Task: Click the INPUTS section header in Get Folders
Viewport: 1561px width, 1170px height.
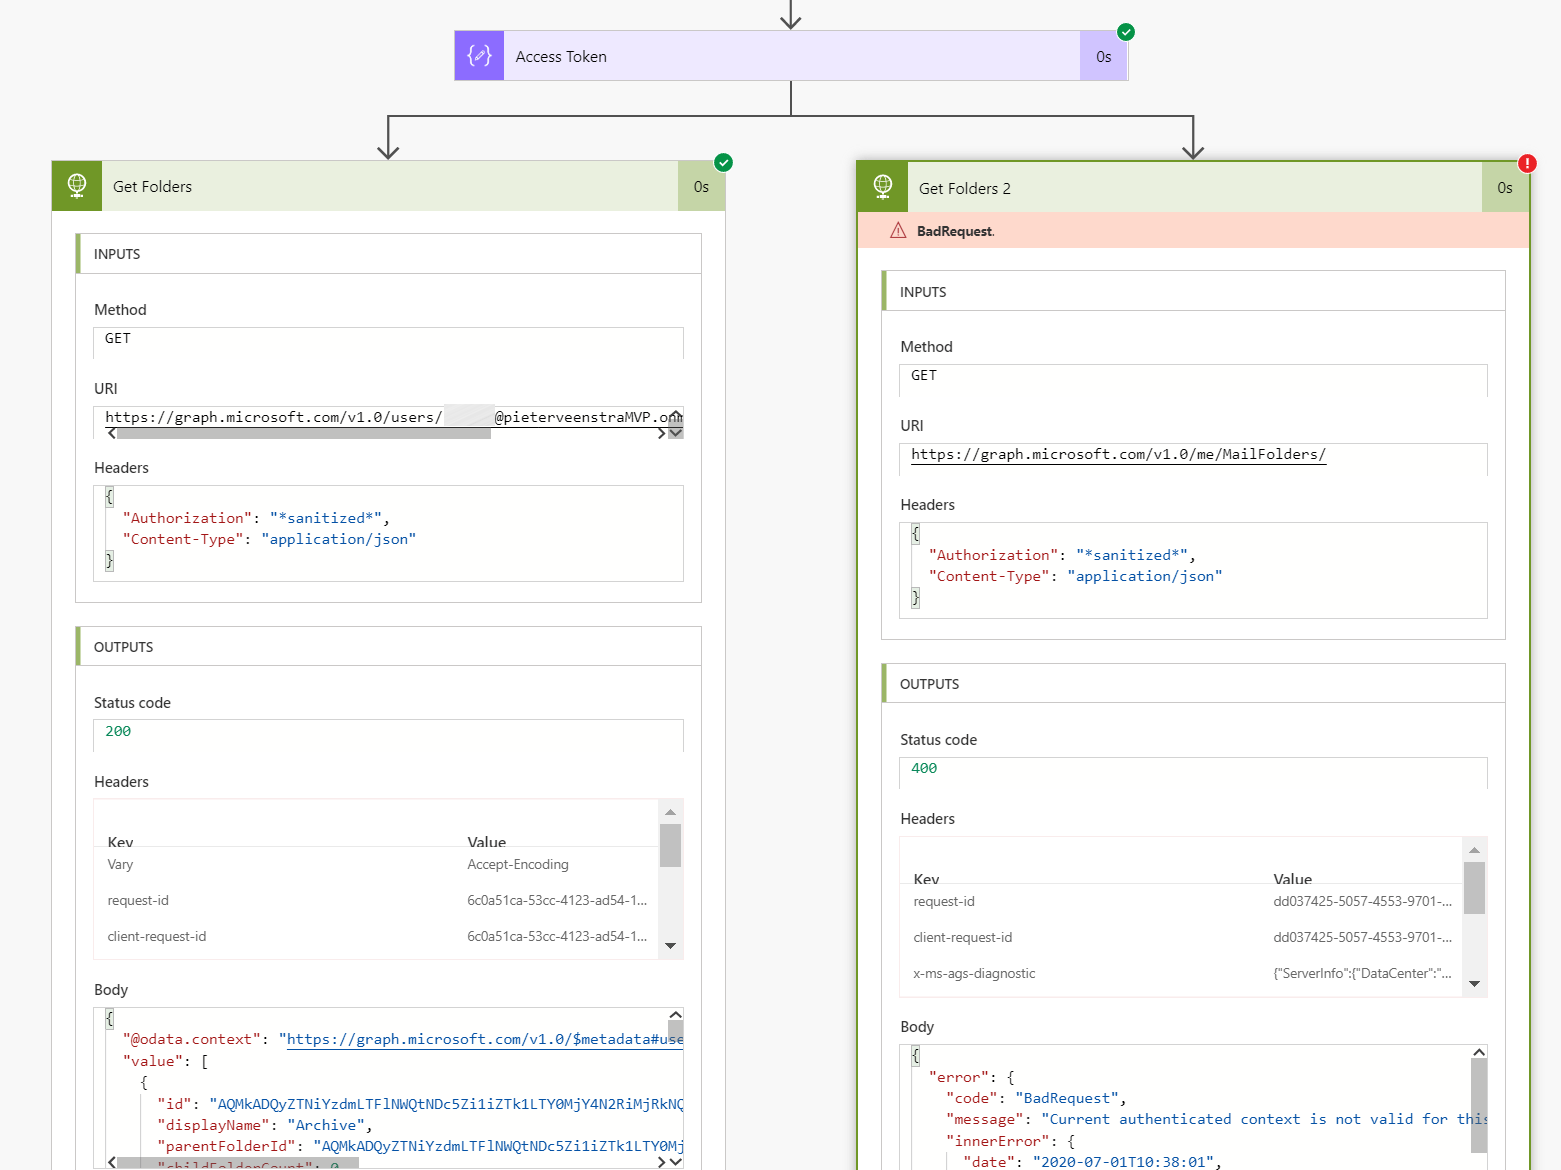Action: (388, 254)
